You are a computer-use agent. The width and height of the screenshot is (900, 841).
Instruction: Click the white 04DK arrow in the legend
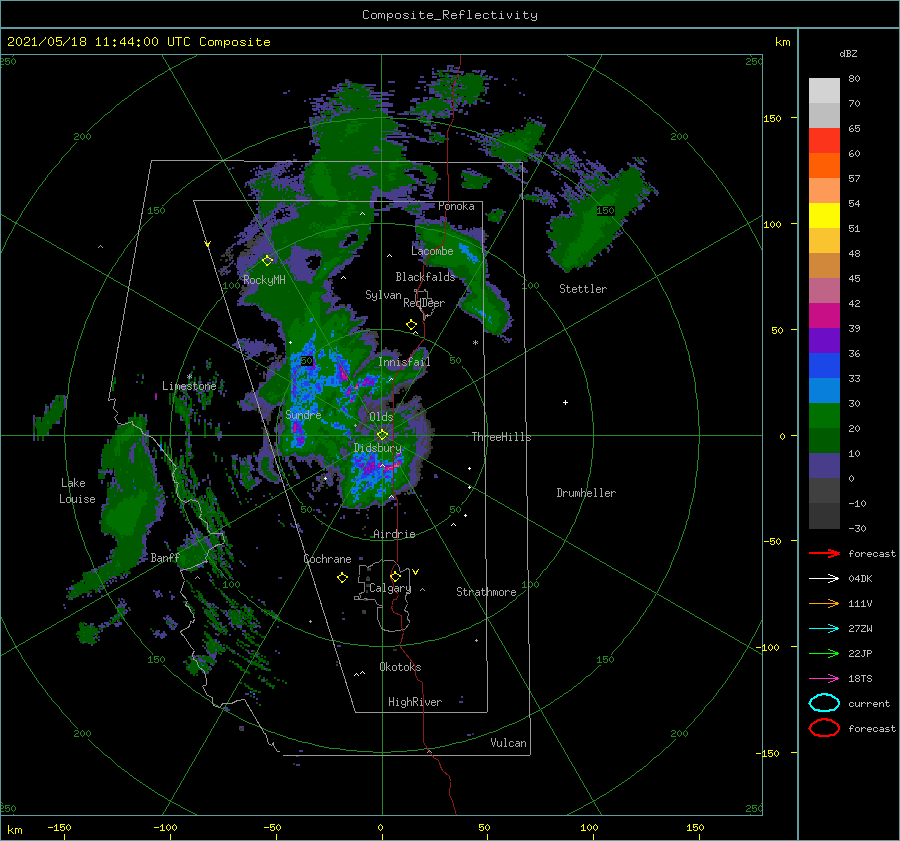[824, 578]
